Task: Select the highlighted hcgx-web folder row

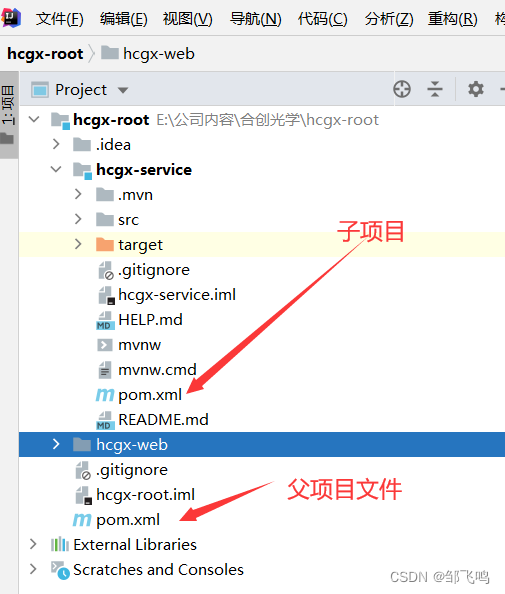Action: click(262, 444)
